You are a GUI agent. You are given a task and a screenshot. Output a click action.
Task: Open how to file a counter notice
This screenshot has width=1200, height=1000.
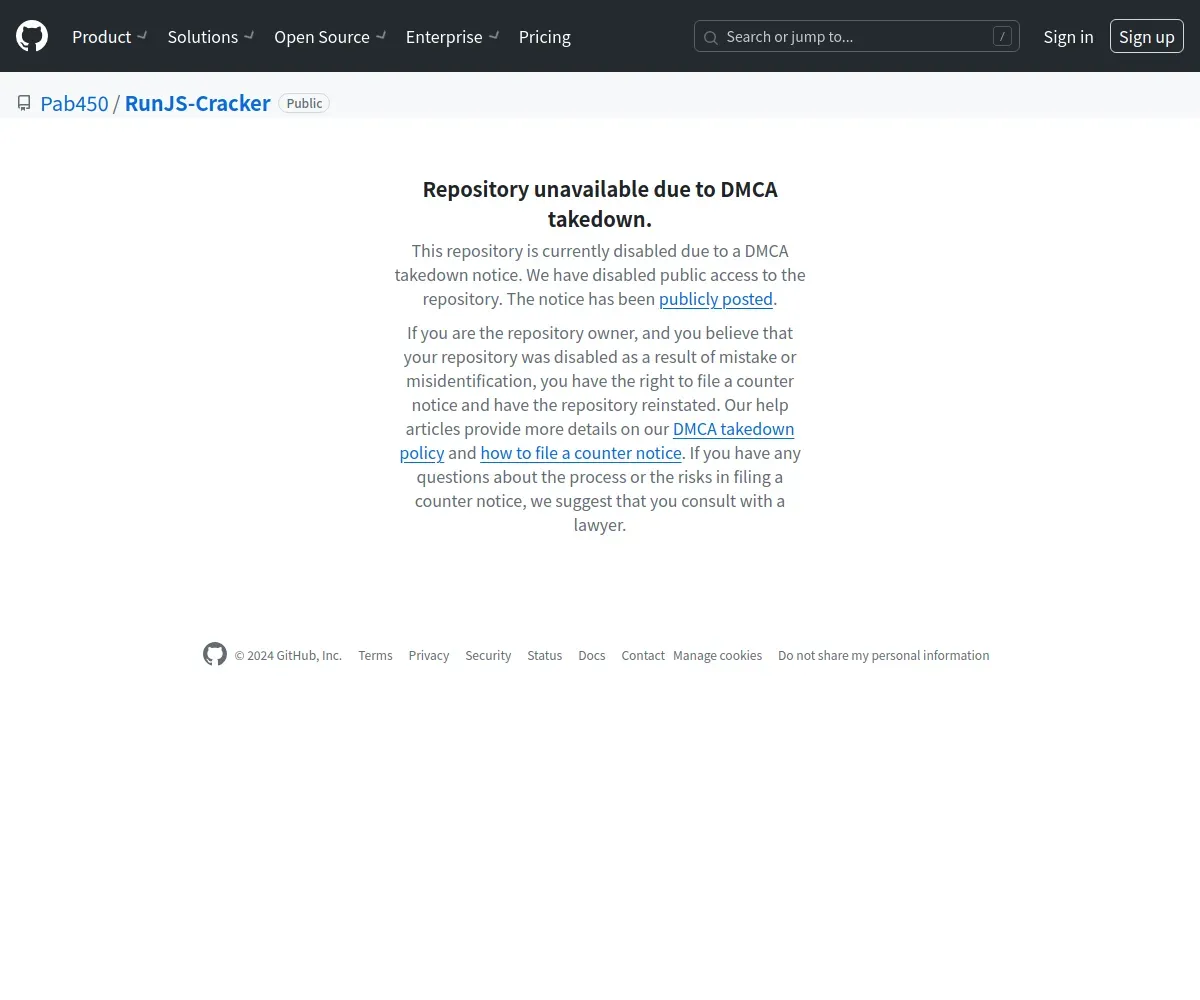pyautogui.click(x=581, y=453)
